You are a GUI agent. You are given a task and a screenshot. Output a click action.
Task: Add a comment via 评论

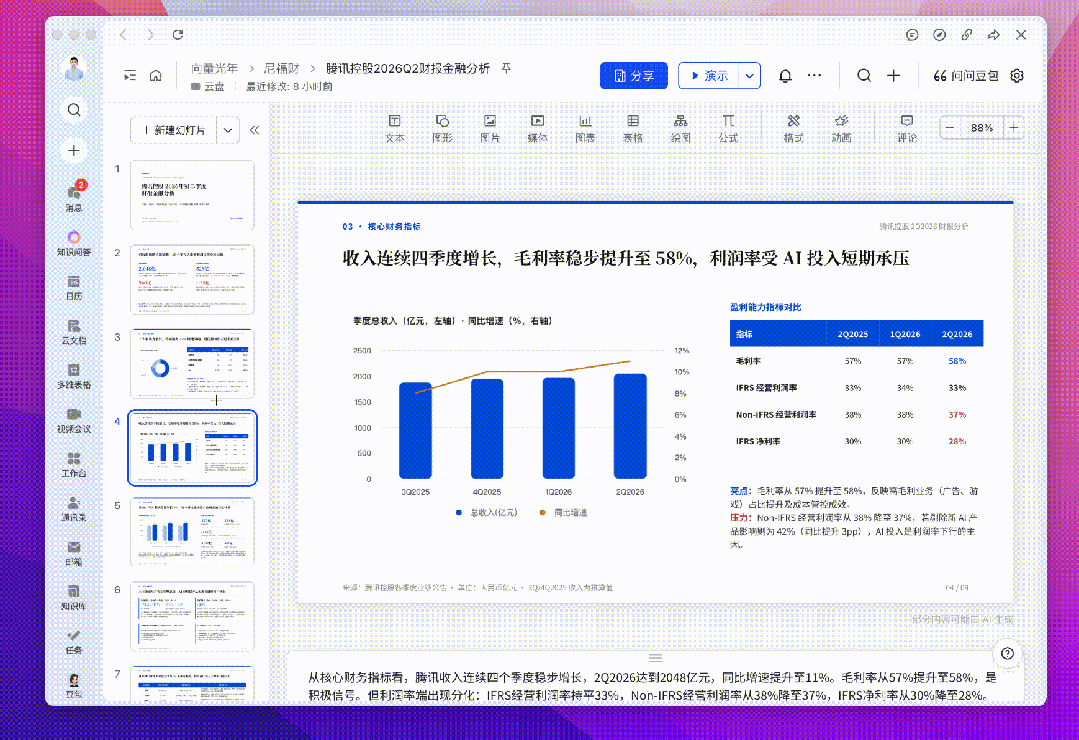[907, 129]
